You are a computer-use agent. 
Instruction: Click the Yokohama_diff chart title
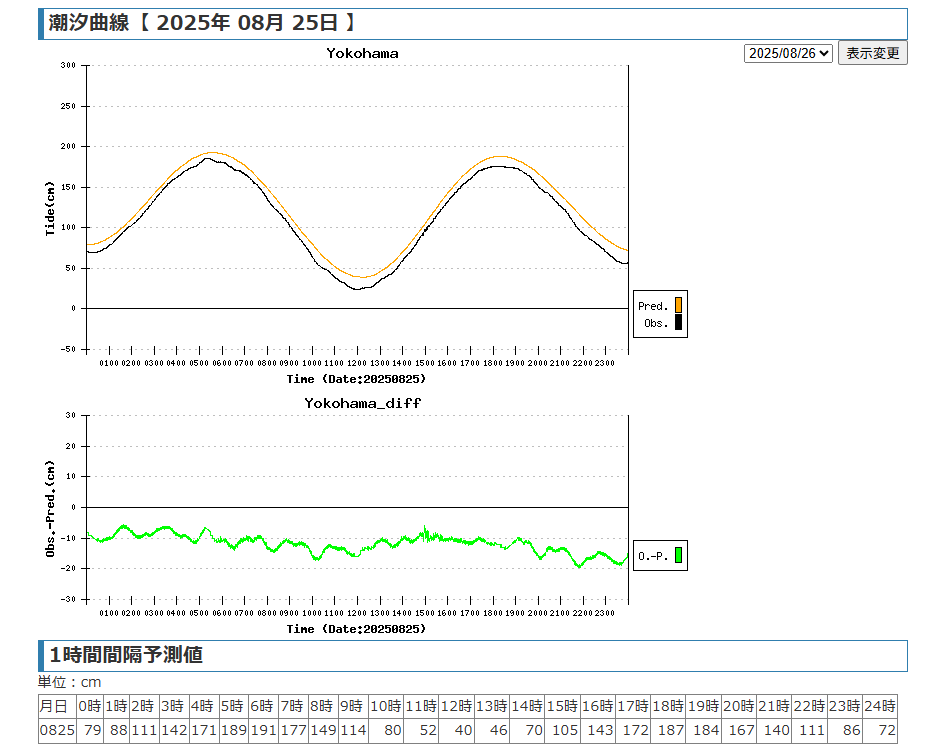click(362, 403)
